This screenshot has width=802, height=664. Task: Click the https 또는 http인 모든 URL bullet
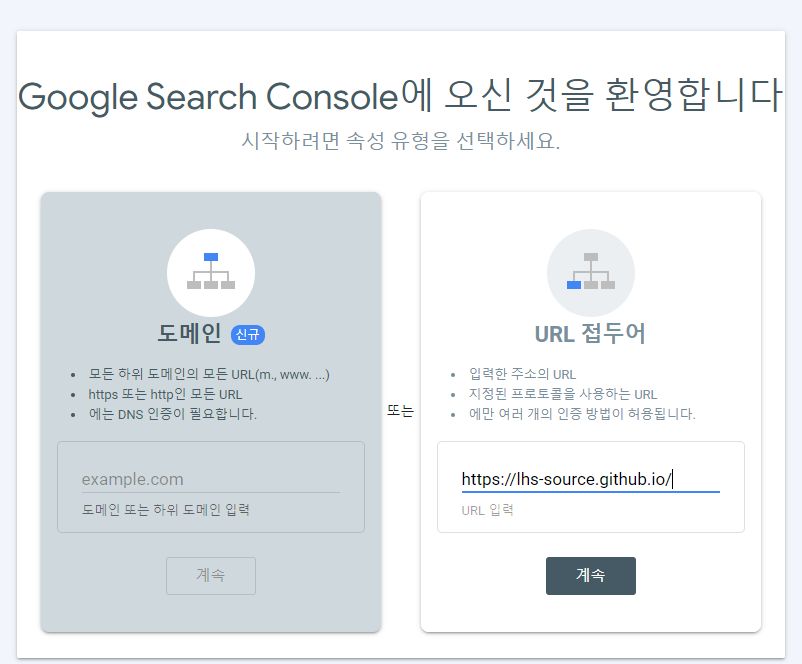166,394
